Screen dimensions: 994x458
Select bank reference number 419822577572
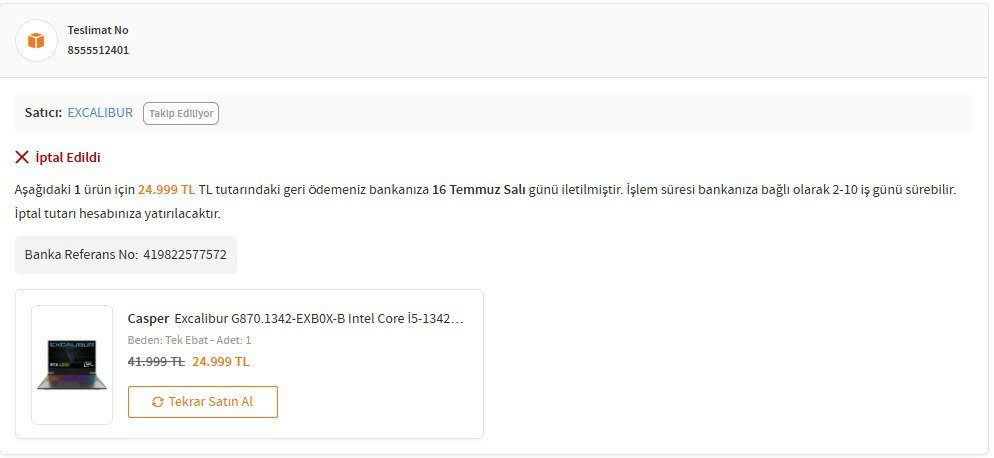click(x=184, y=255)
